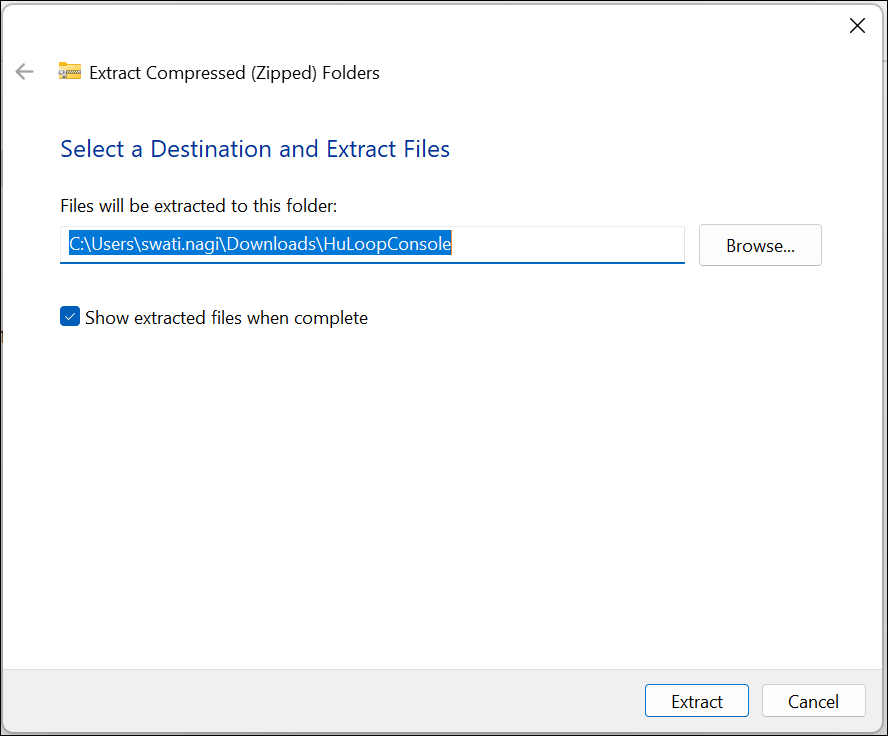Close the extraction dialog with the X
The image size is (888, 736).
click(x=857, y=26)
